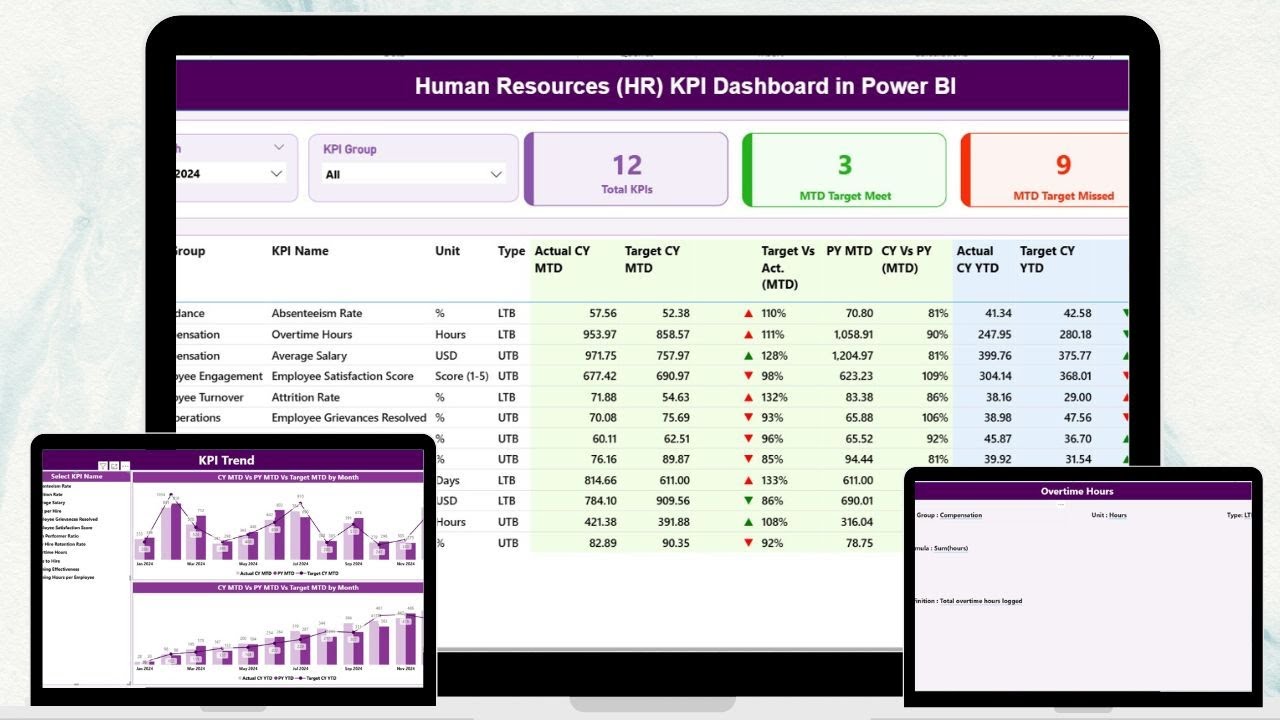Select Average Salary row in the KPI table

coord(309,355)
